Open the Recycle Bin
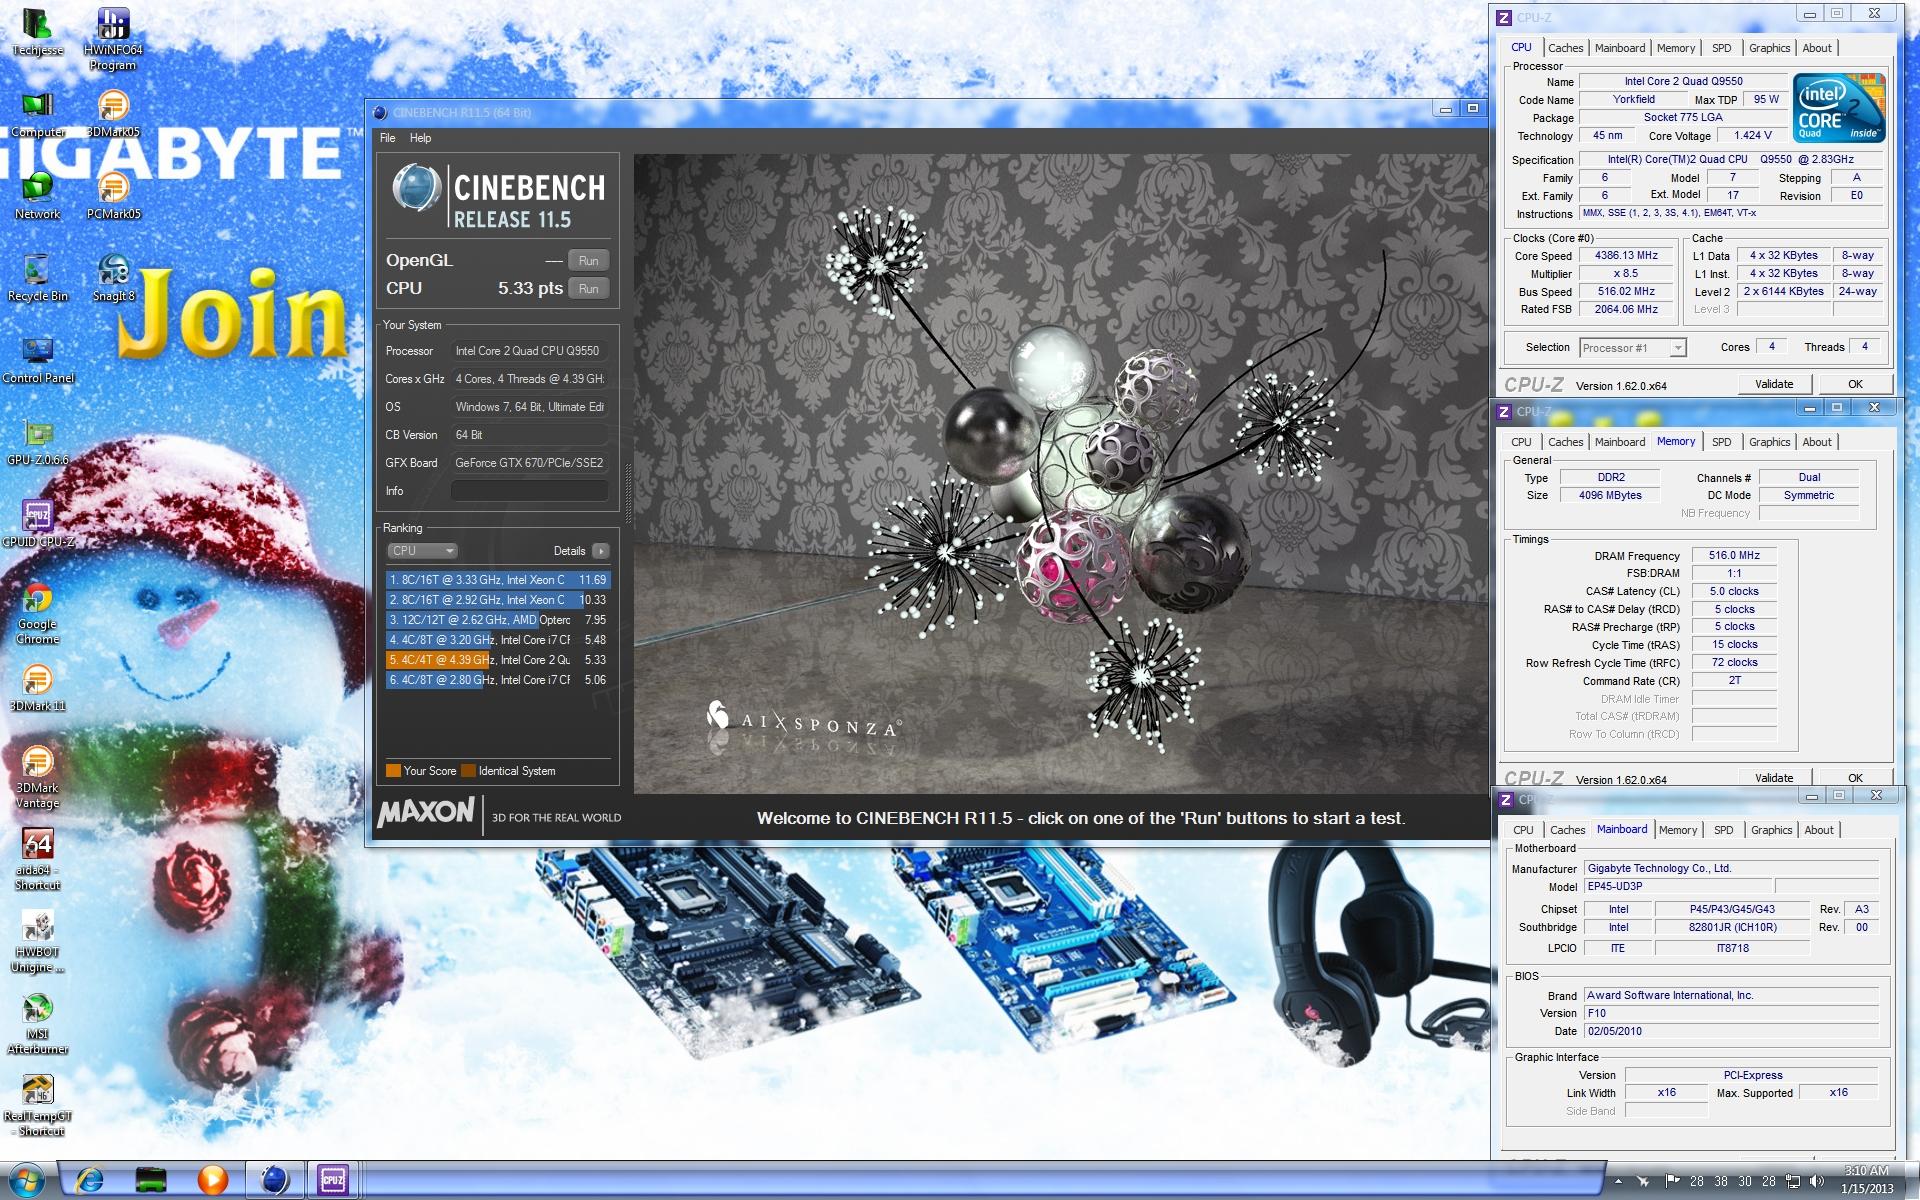This screenshot has width=1920, height=1200. point(37,278)
